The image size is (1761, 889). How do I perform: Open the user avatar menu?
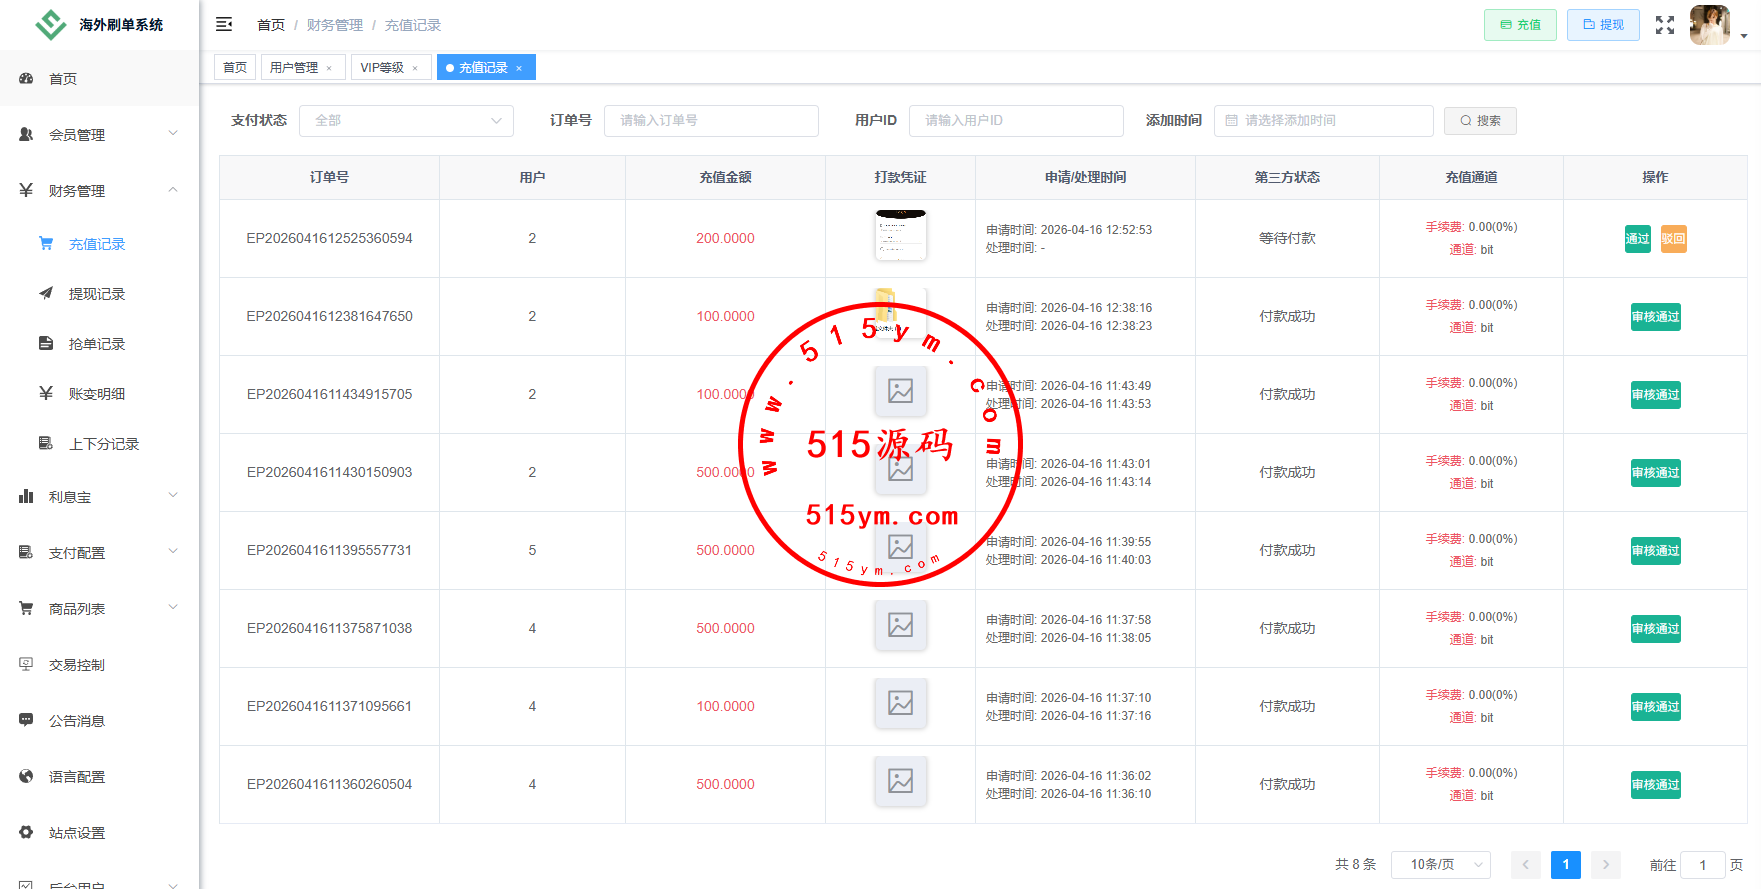pos(1710,25)
